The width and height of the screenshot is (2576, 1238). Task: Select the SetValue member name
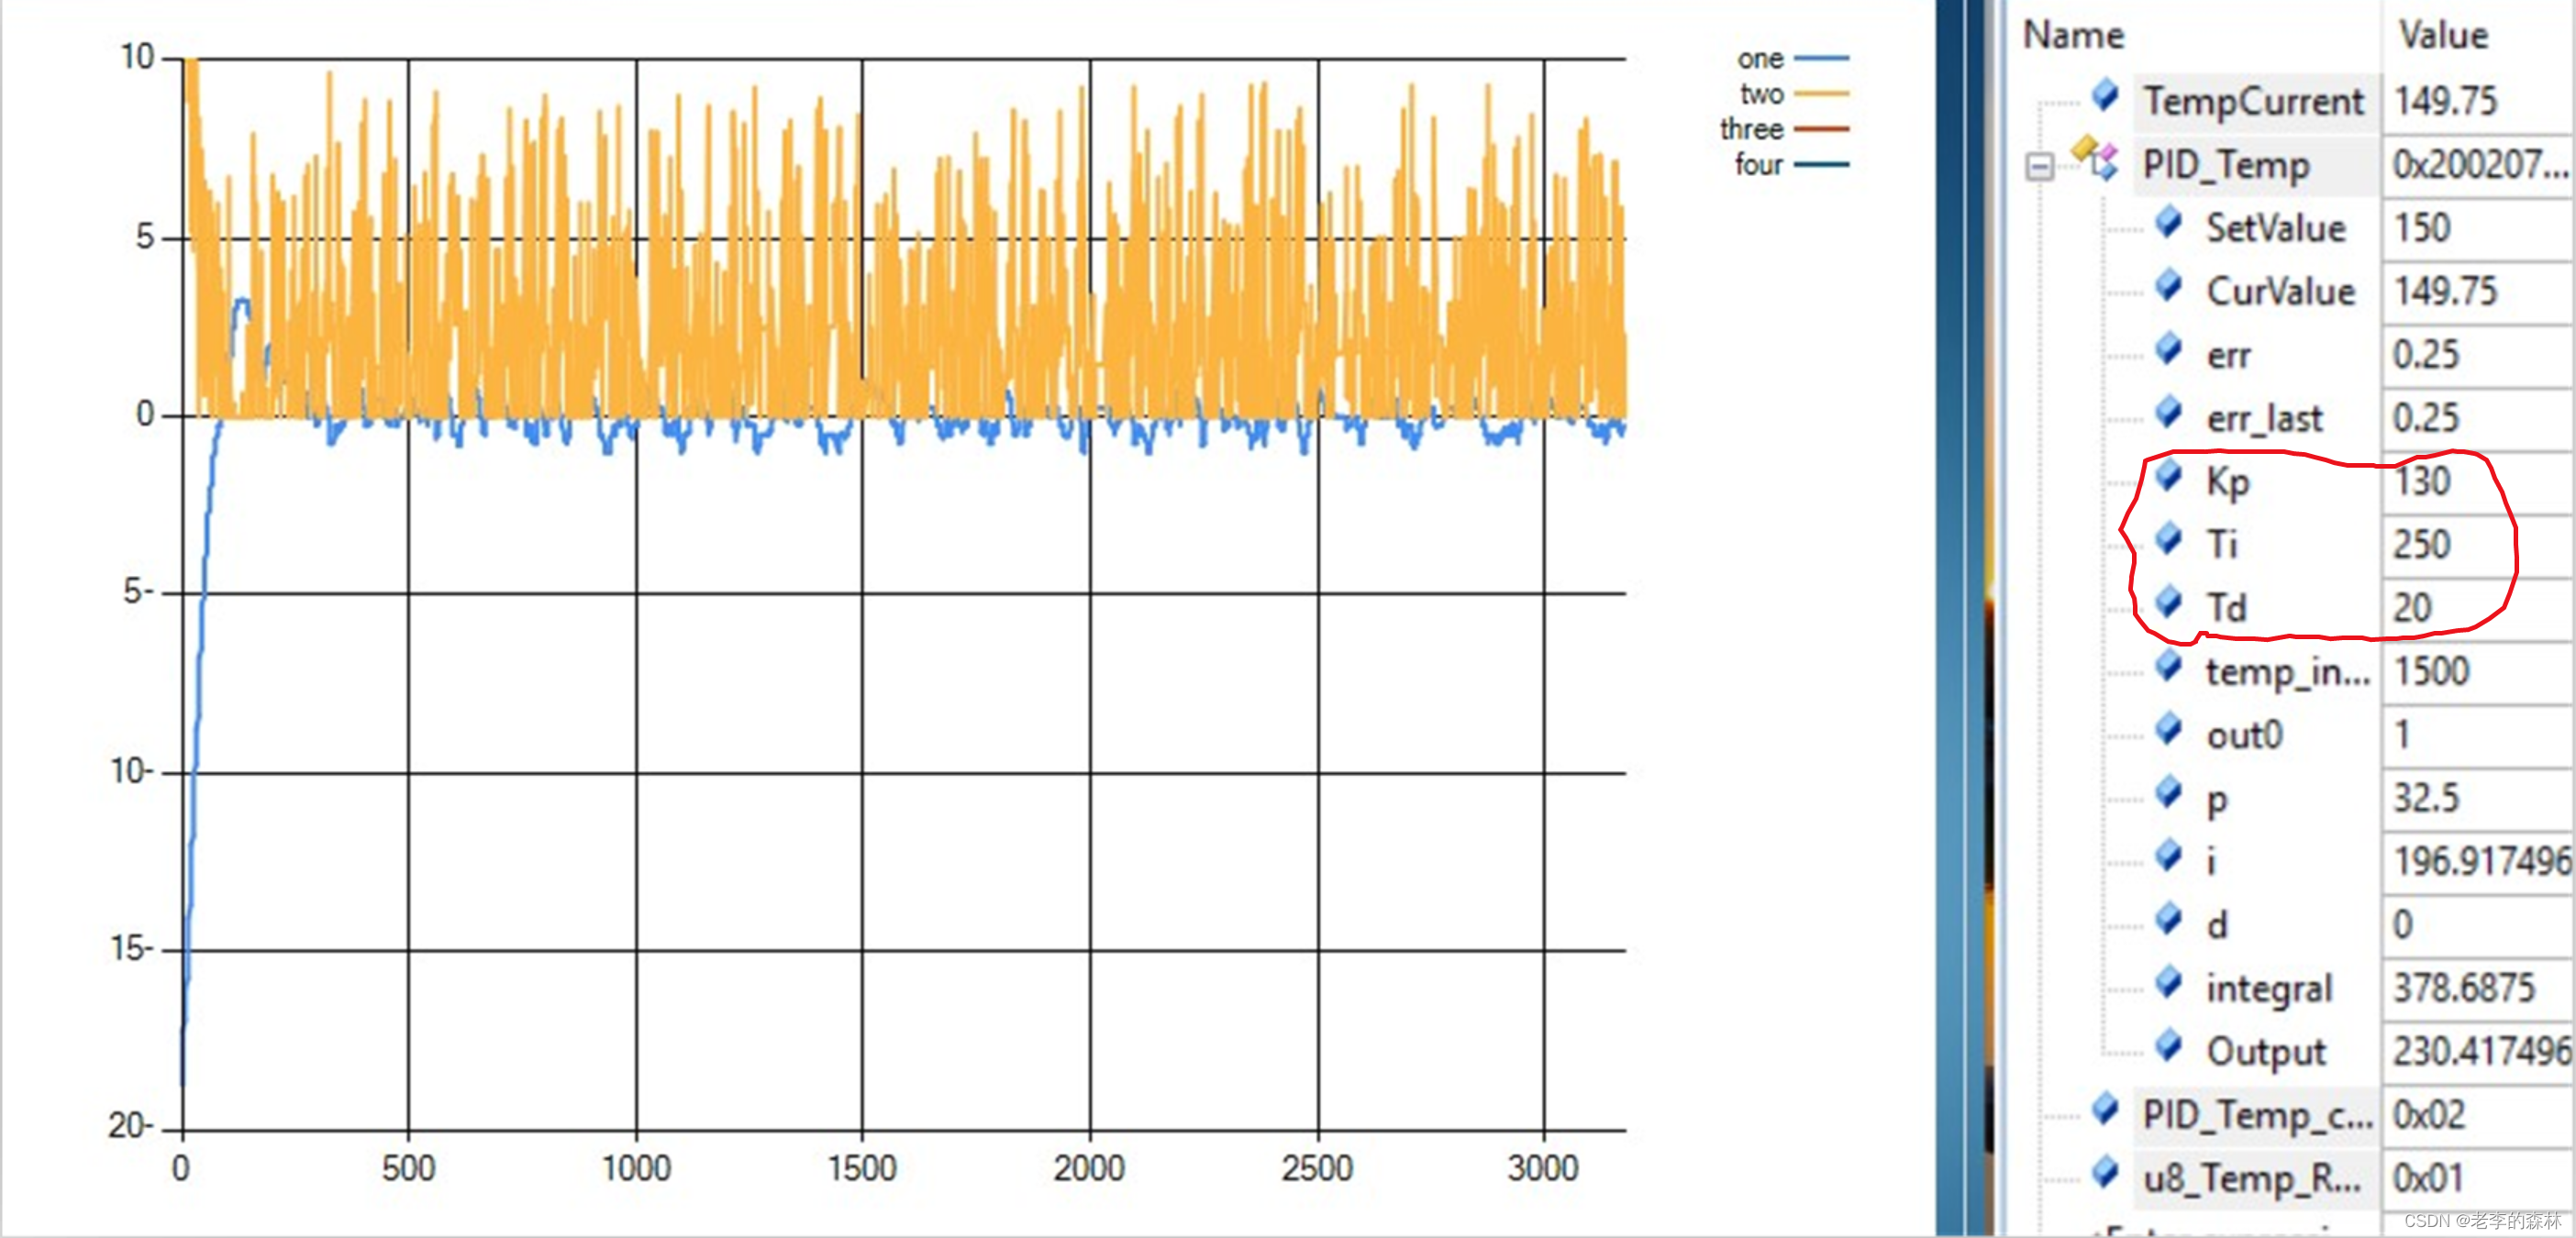[2276, 228]
